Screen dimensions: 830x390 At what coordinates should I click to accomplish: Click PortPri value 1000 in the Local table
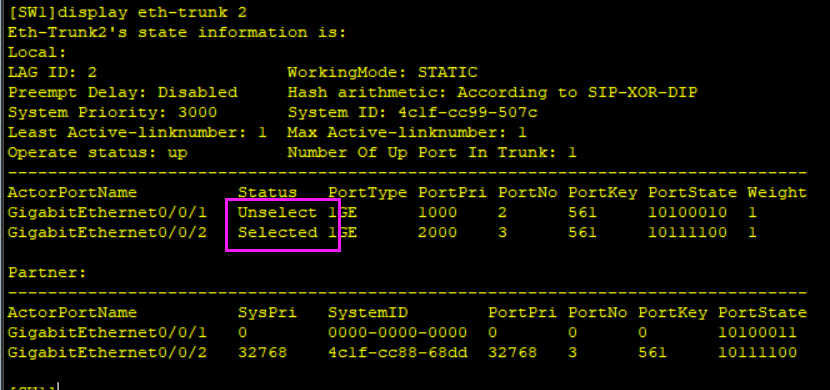(437, 212)
